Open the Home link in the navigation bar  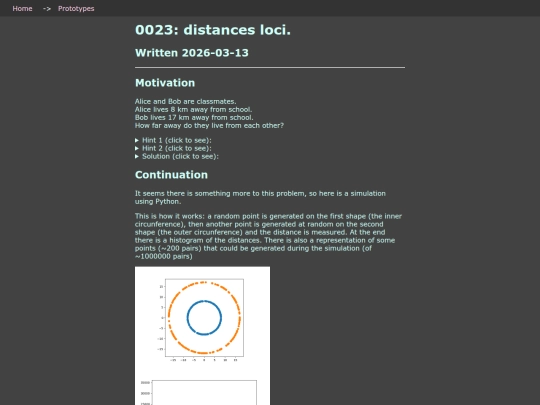click(x=22, y=9)
